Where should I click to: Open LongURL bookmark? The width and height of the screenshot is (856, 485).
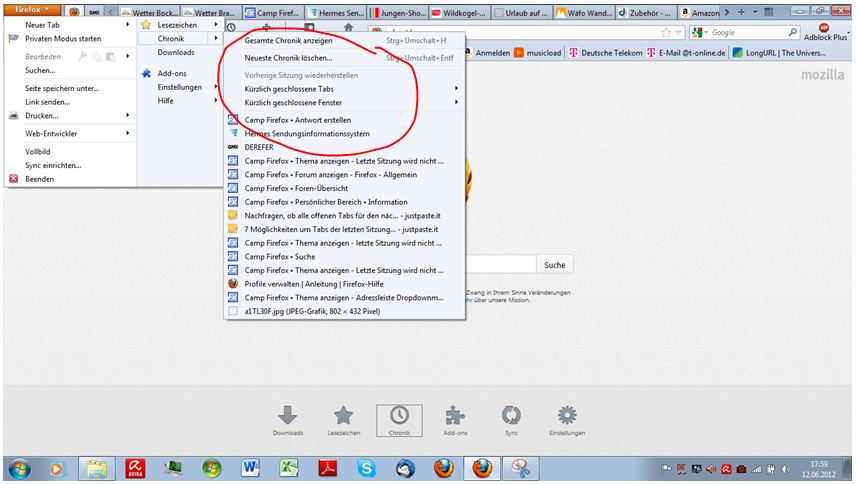[780, 53]
